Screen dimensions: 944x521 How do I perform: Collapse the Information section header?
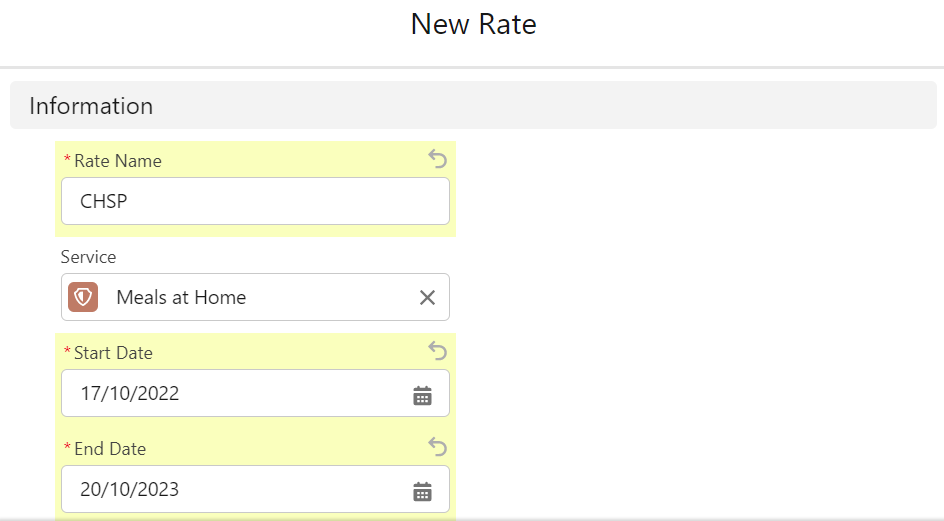pyautogui.click(x=473, y=105)
